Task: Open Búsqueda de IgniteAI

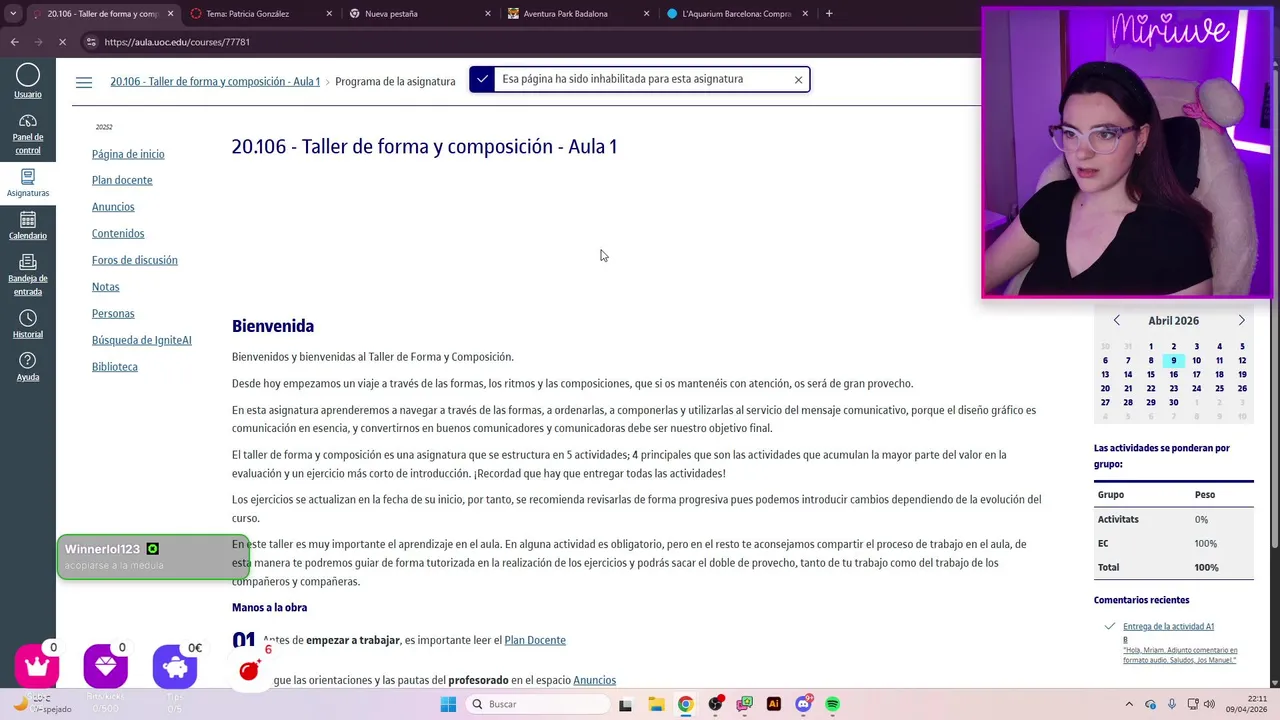Action: coord(142,340)
